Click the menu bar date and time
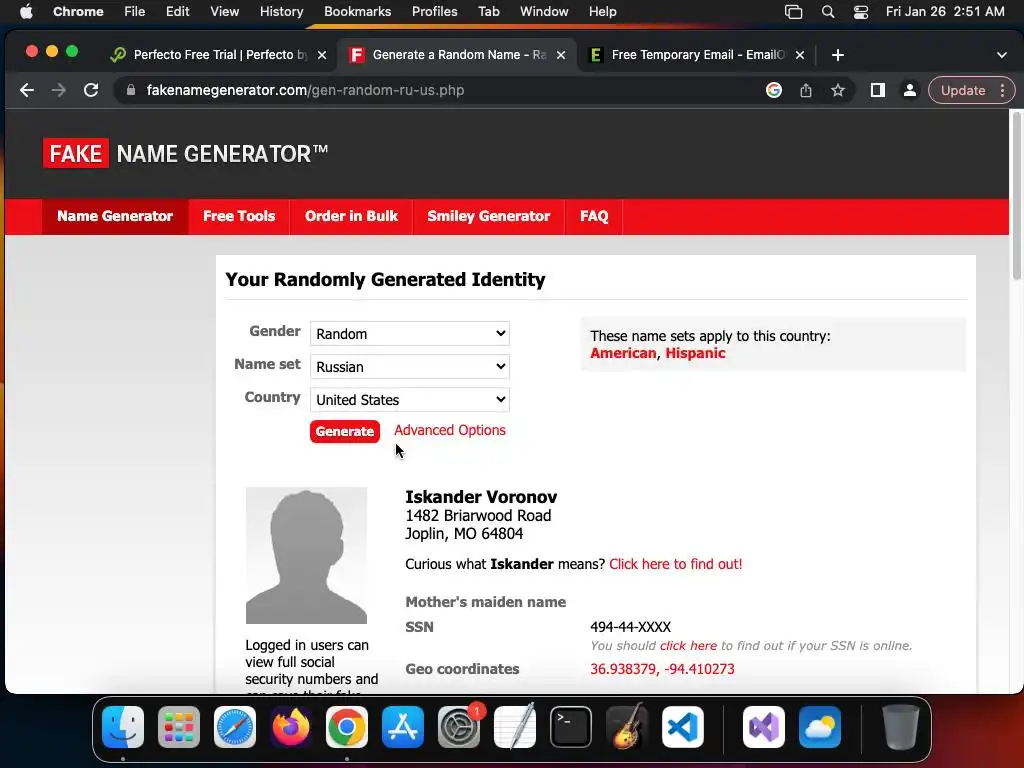 click(x=945, y=12)
